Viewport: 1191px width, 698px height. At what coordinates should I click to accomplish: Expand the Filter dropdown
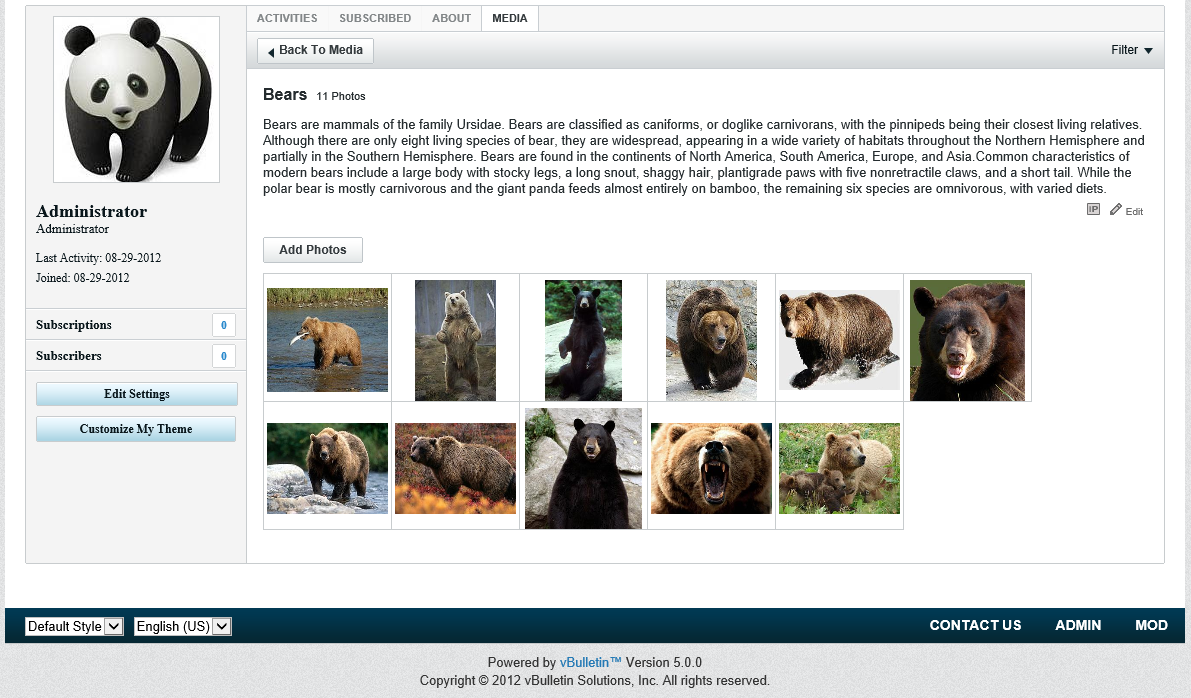pos(1131,50)
